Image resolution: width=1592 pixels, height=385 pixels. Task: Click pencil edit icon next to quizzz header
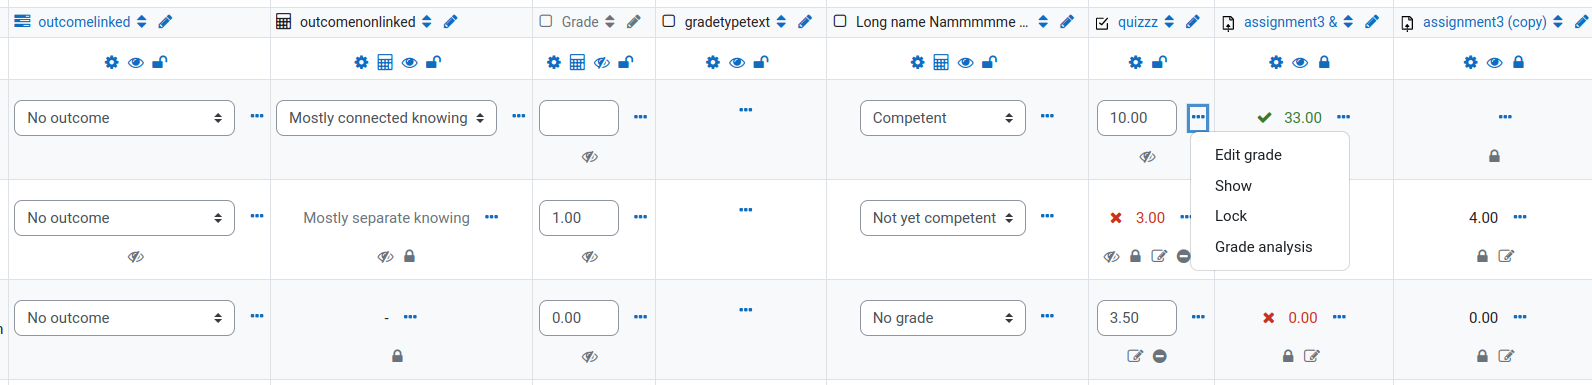coord(1192,22)
